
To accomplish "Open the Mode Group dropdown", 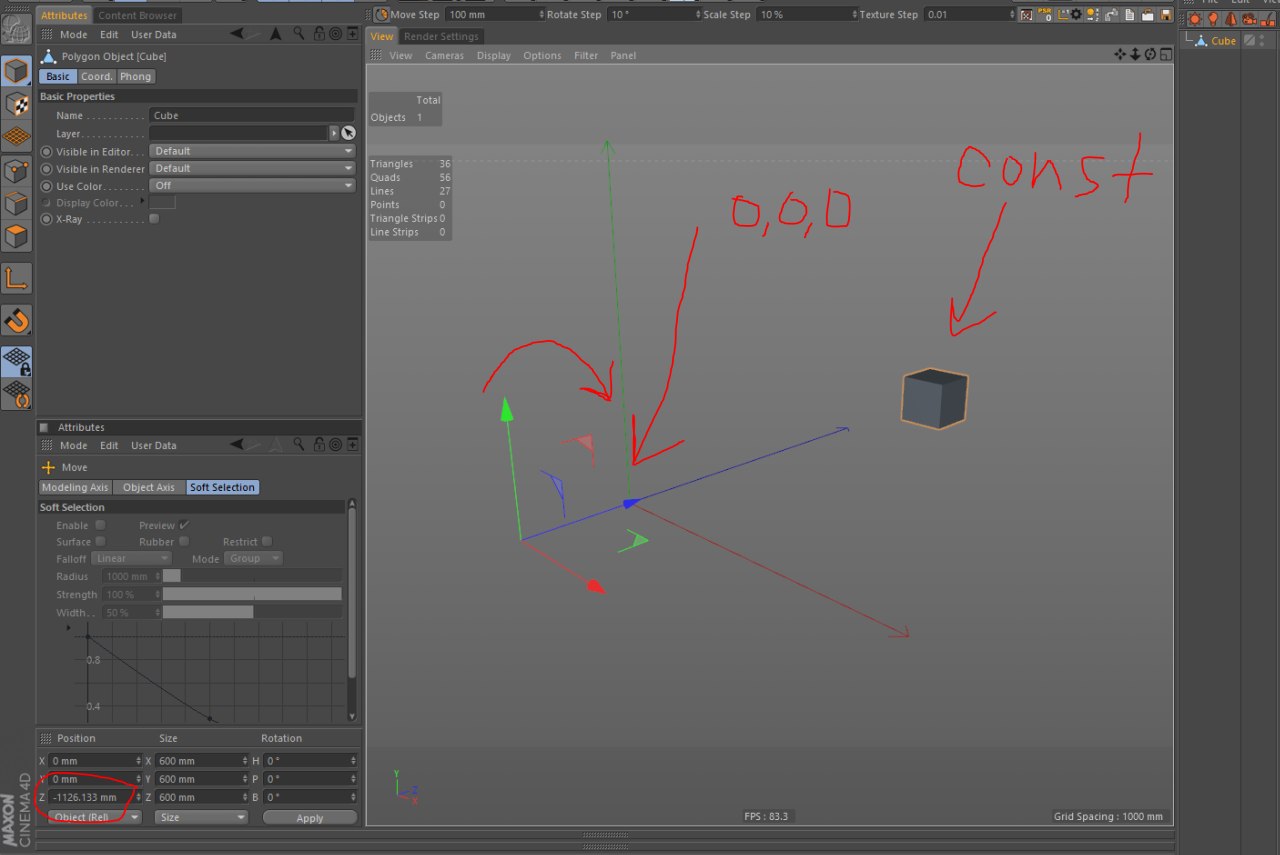I will pos(253,558).
